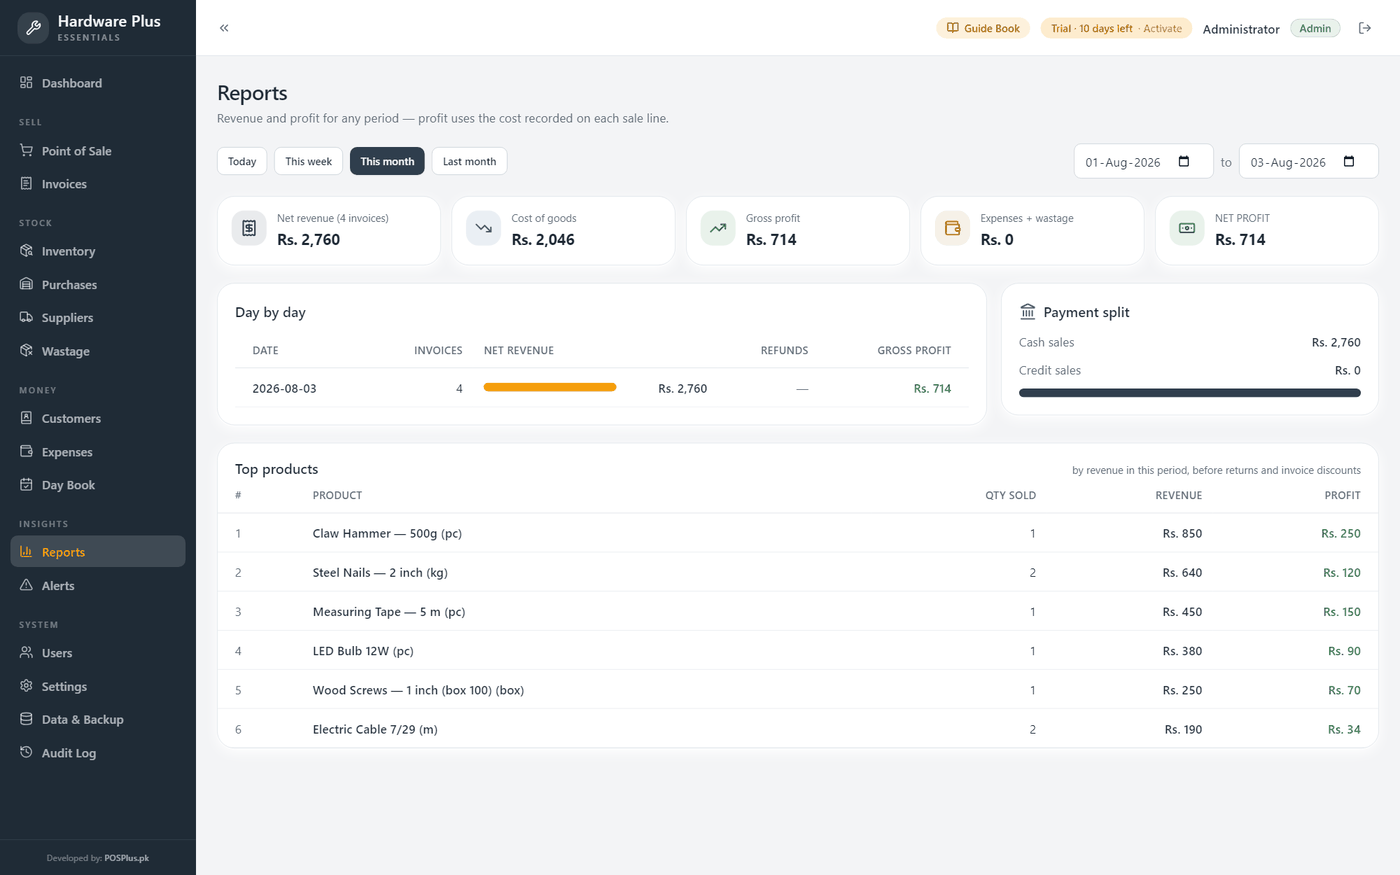Collapse the sidebar with double-chevron icon
The height and width of the screenshot is (875, 1400).
[x=224, y=28]
